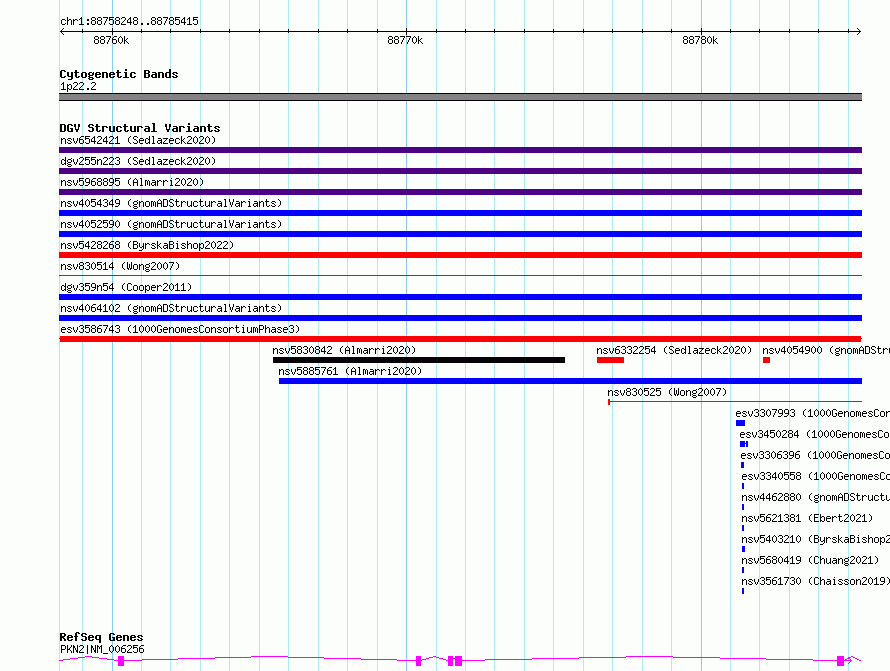890x671 pixels.
Task: Open the nsv3561730 (Chaisson2019) label
Action: click(x=816, y=581)
